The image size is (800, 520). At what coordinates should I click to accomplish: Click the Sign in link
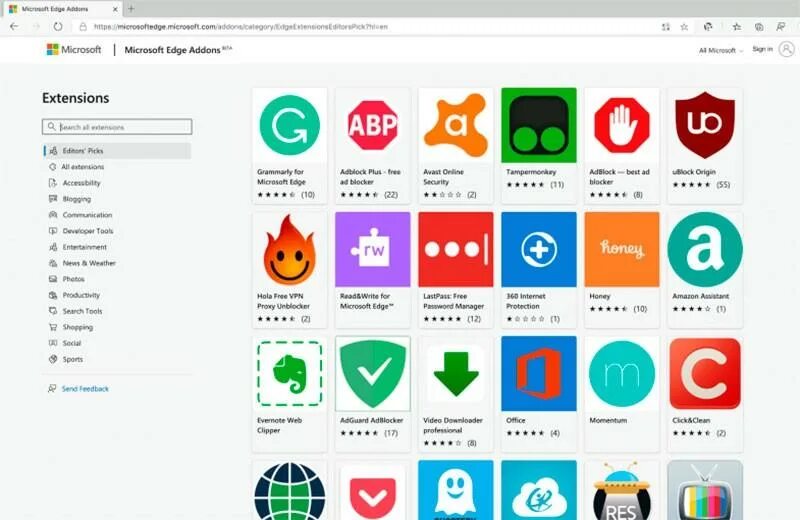click(x=762, y=49)
